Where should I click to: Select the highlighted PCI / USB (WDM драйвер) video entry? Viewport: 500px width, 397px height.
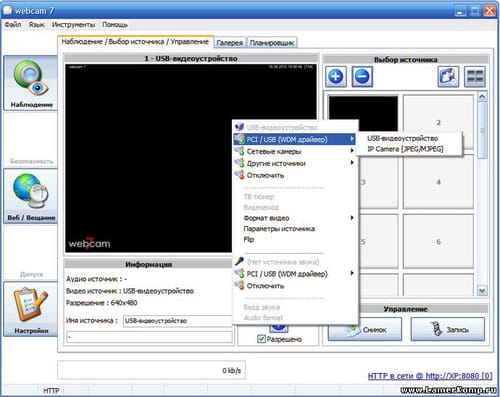click(295, 139)
